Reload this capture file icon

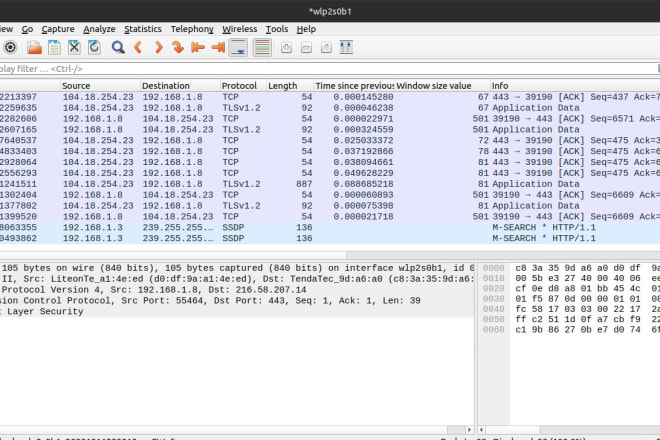[x=94, y=47]
